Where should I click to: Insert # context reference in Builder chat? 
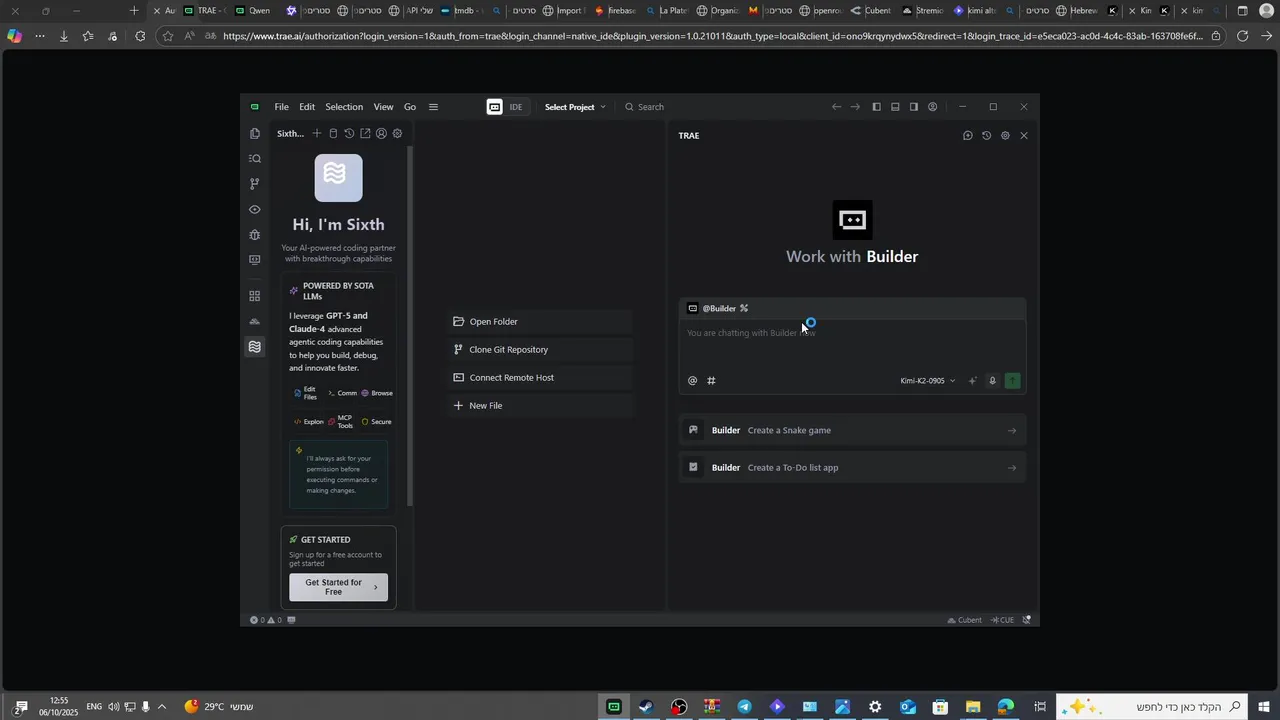(711, 381)
